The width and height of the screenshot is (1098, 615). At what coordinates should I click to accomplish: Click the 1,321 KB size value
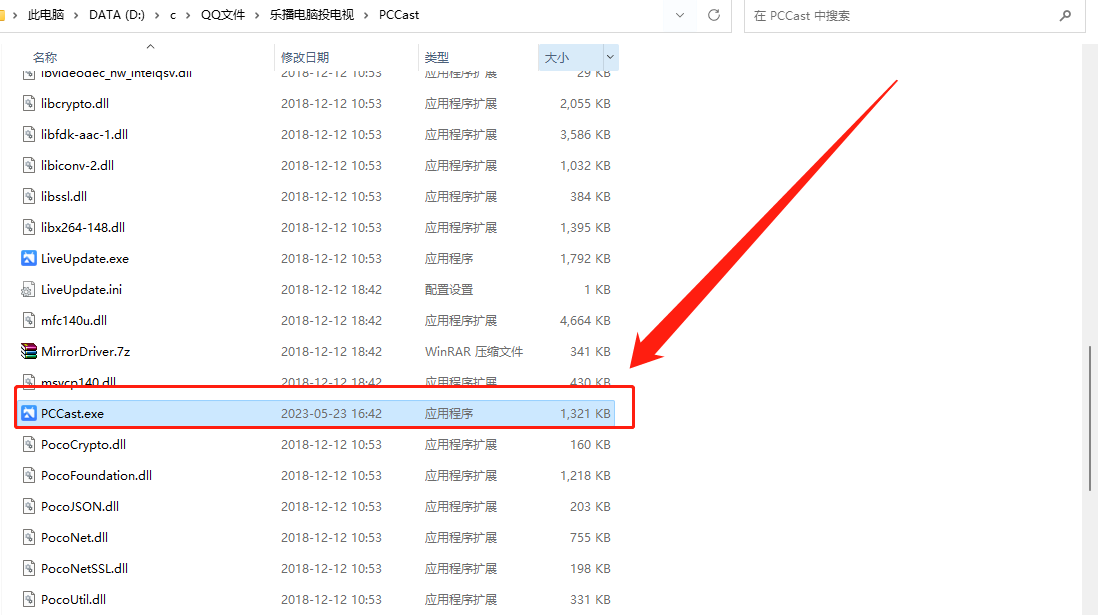585,413
